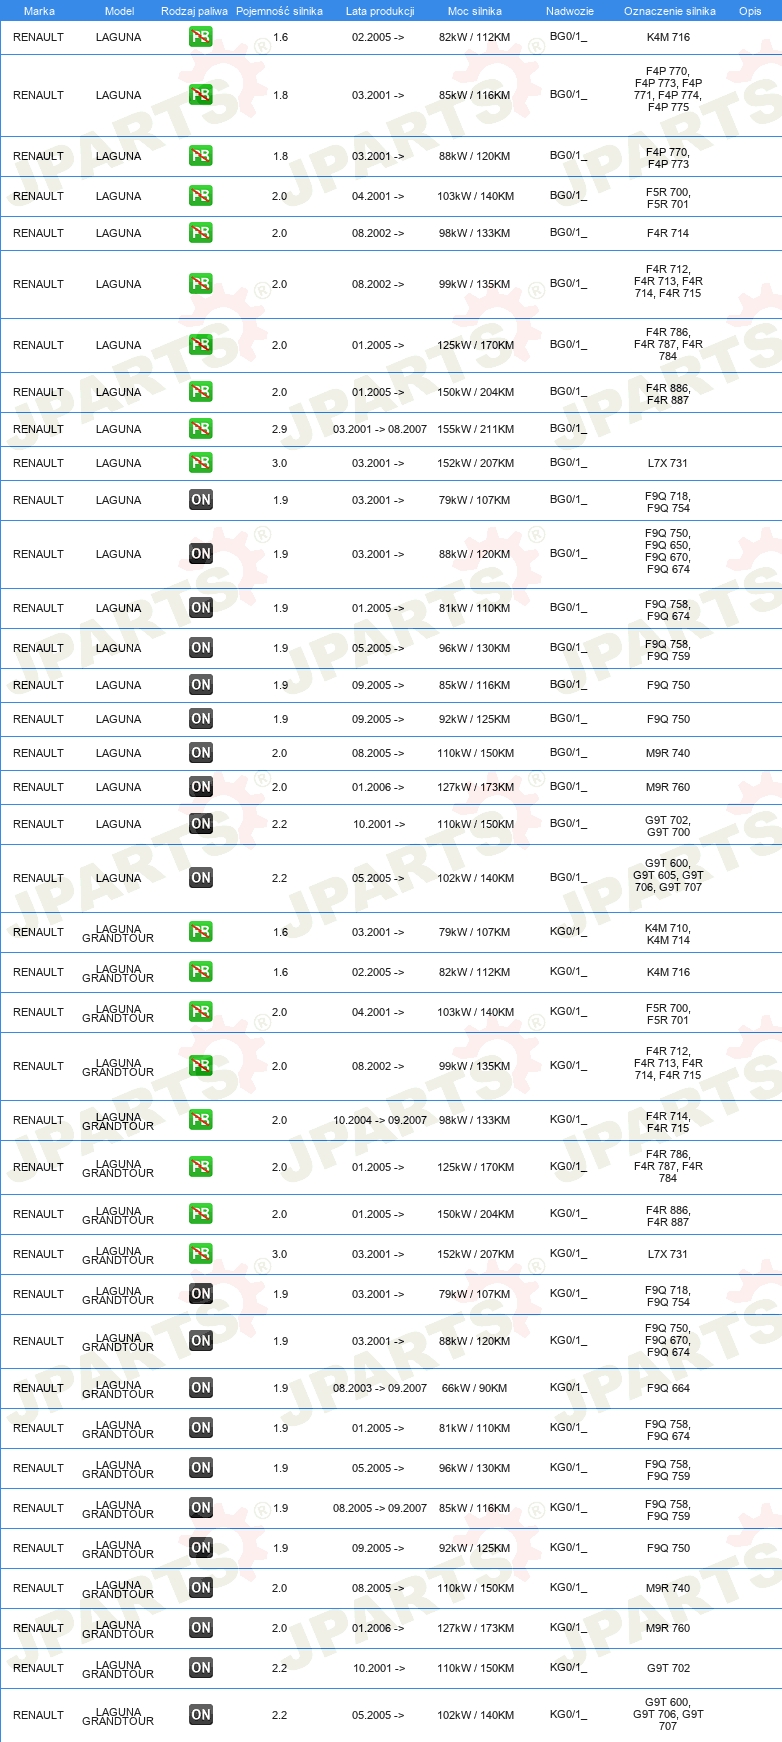Select LAGUNA GRANDTOUR in the 127kW / 173KM row

pos(118,1629)
